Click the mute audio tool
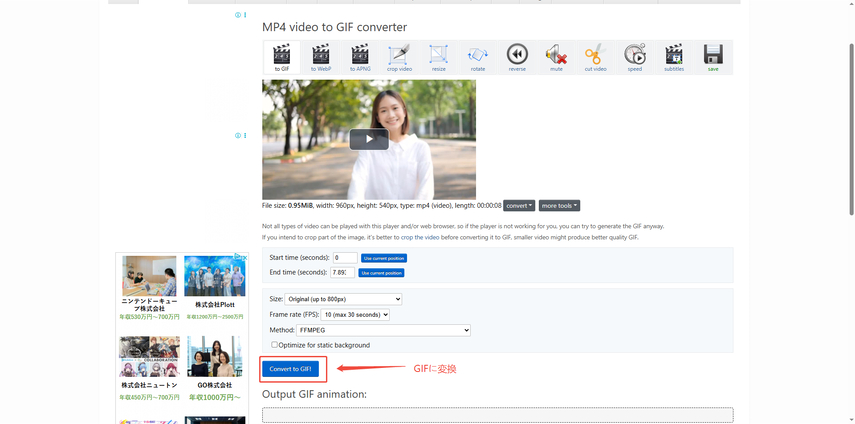 (x=556, y=57)
